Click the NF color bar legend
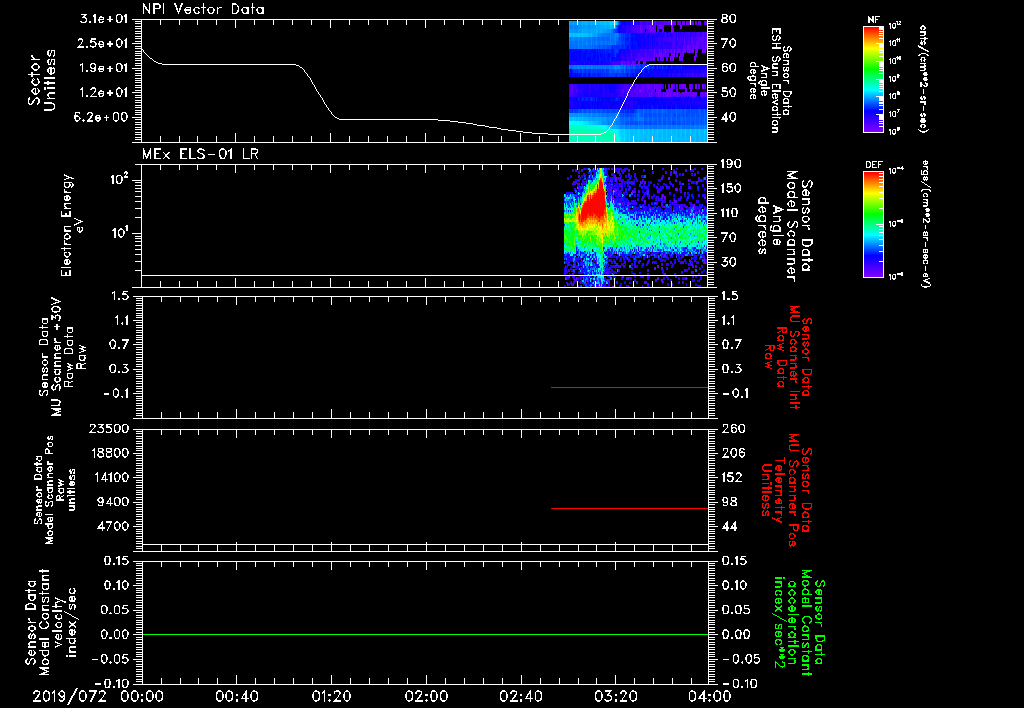The height and width of the screenshot is (708, 1024). (x=873, y=79)
